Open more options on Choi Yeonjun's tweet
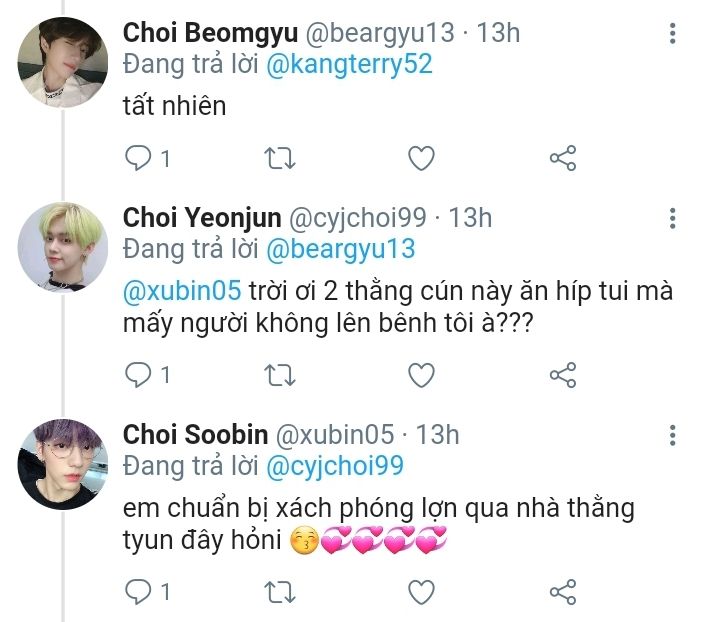Screen dimensions: 720x622 tap(673, 219)
